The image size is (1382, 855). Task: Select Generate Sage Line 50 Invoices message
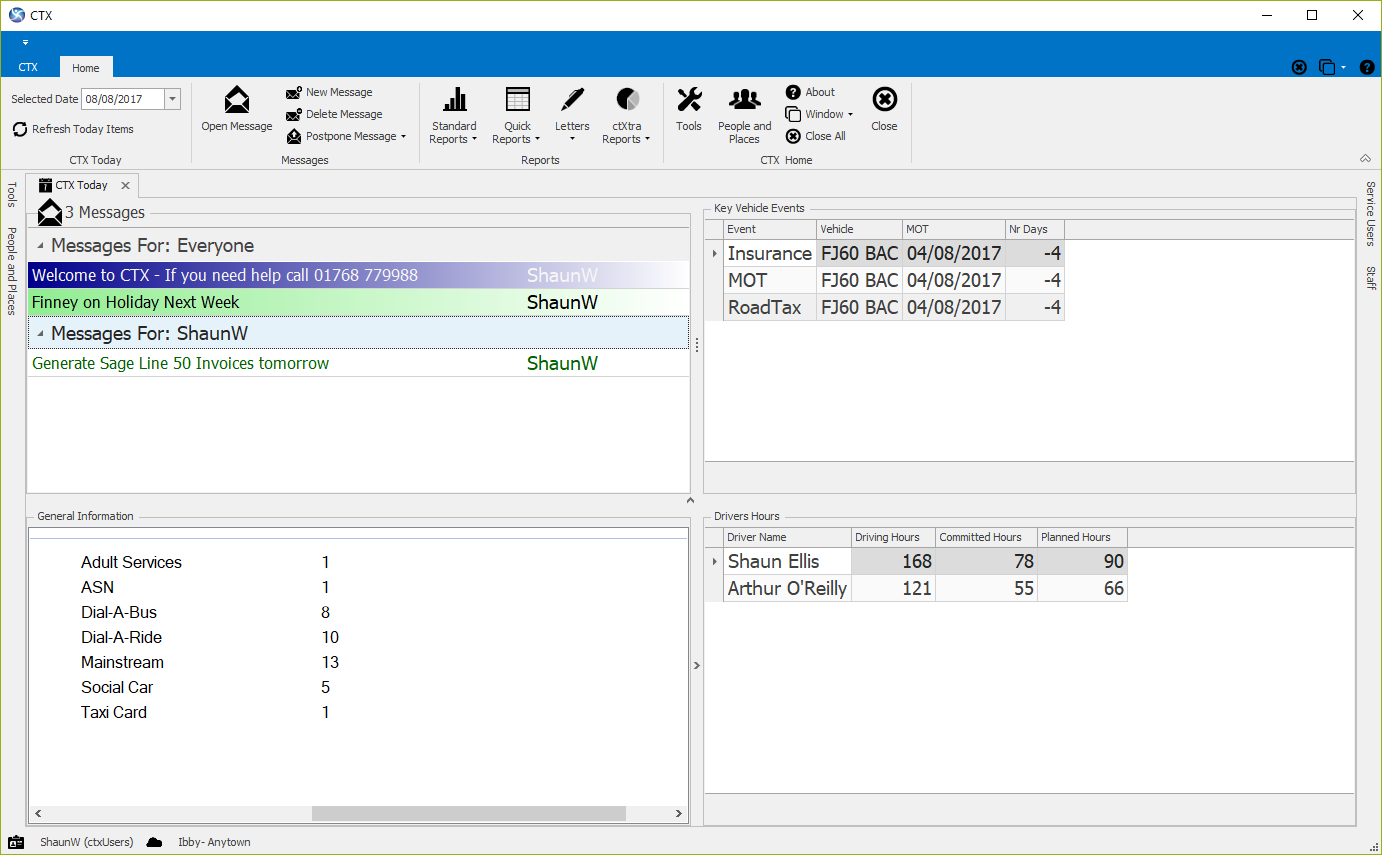(x=358, y=363)
